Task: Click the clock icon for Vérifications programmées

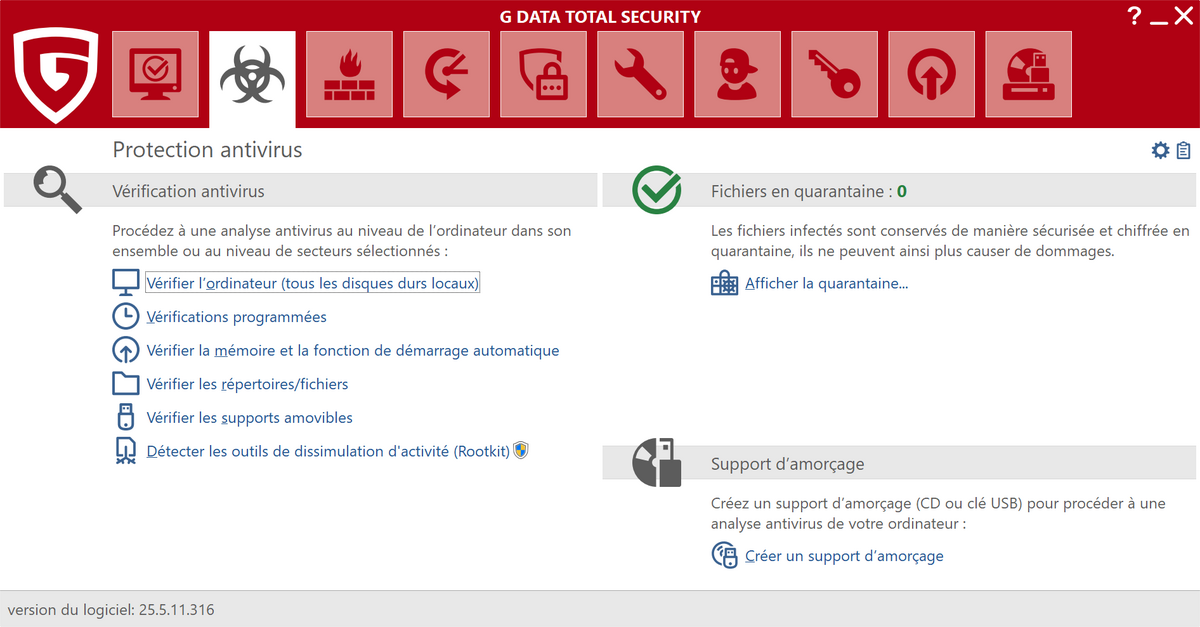Action: coord(126,317)
